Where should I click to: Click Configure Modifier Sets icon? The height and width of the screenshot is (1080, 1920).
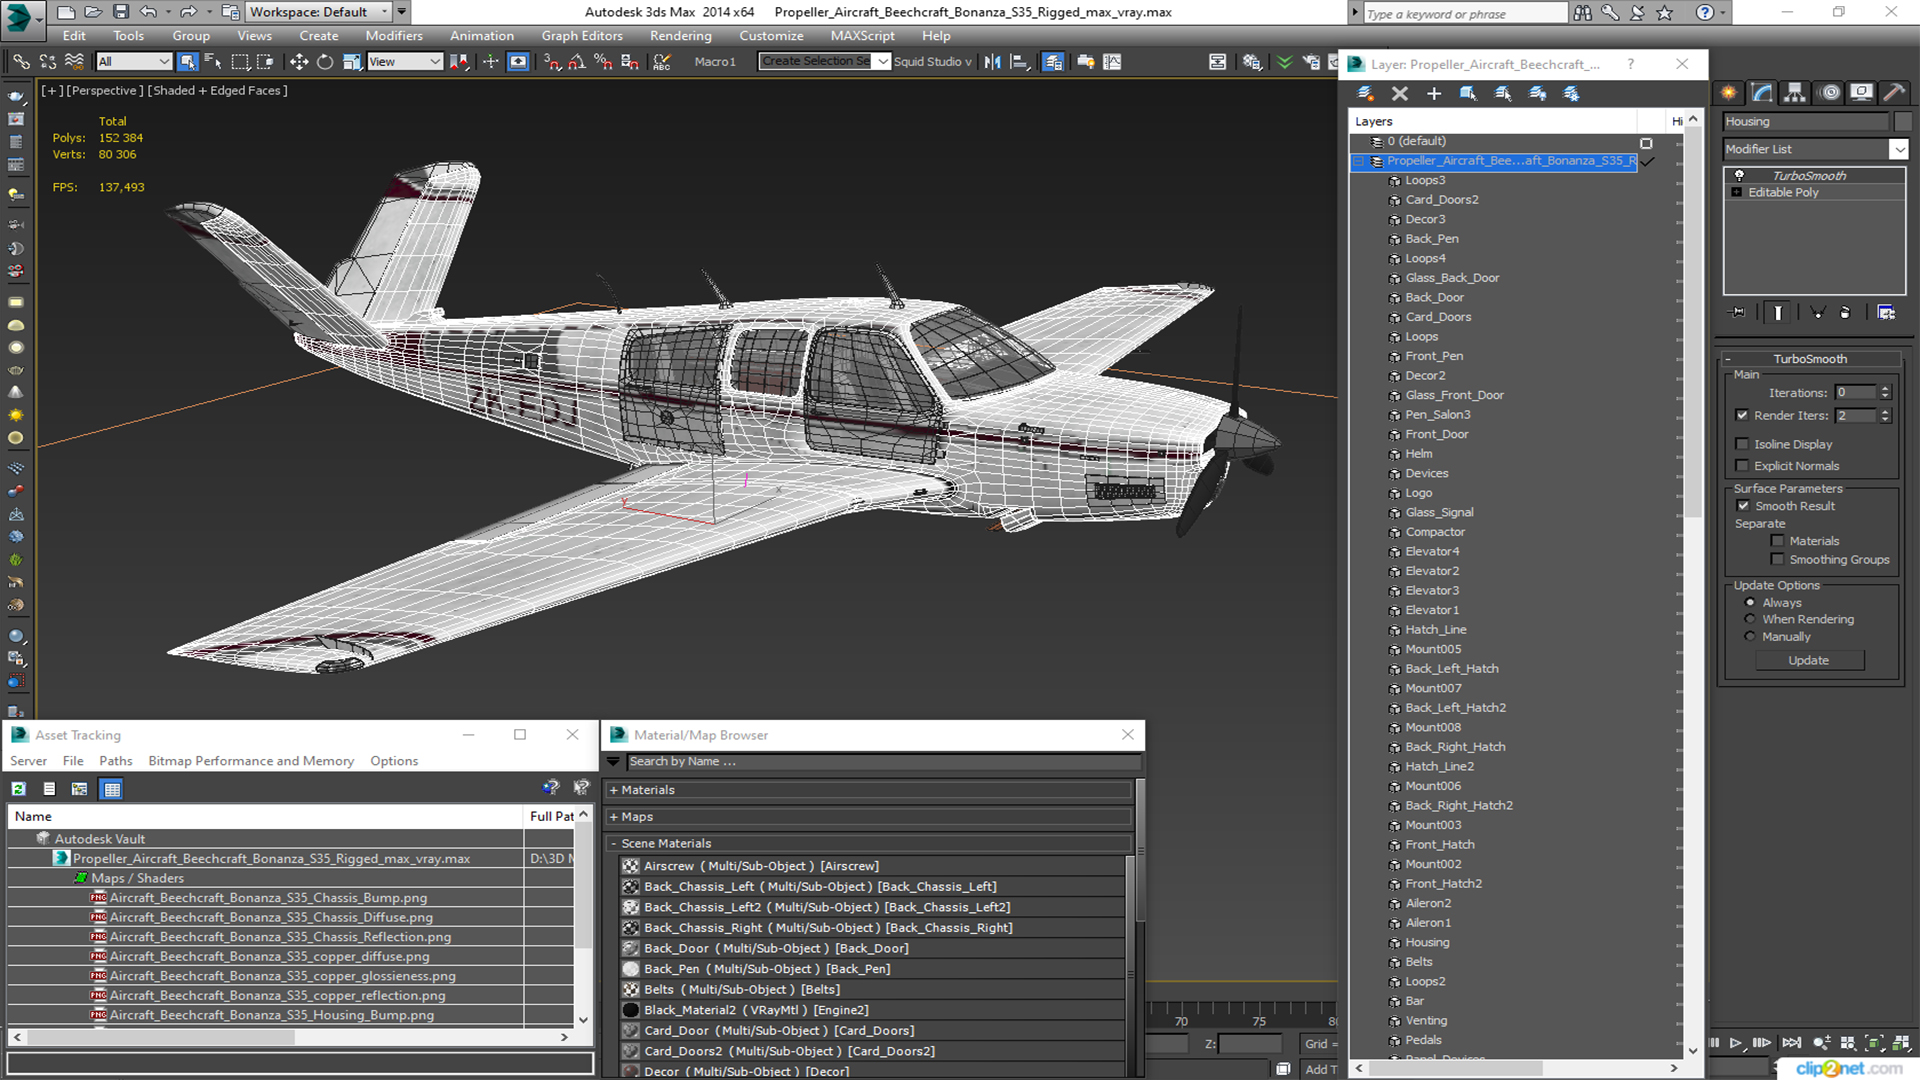(1886, 313)
